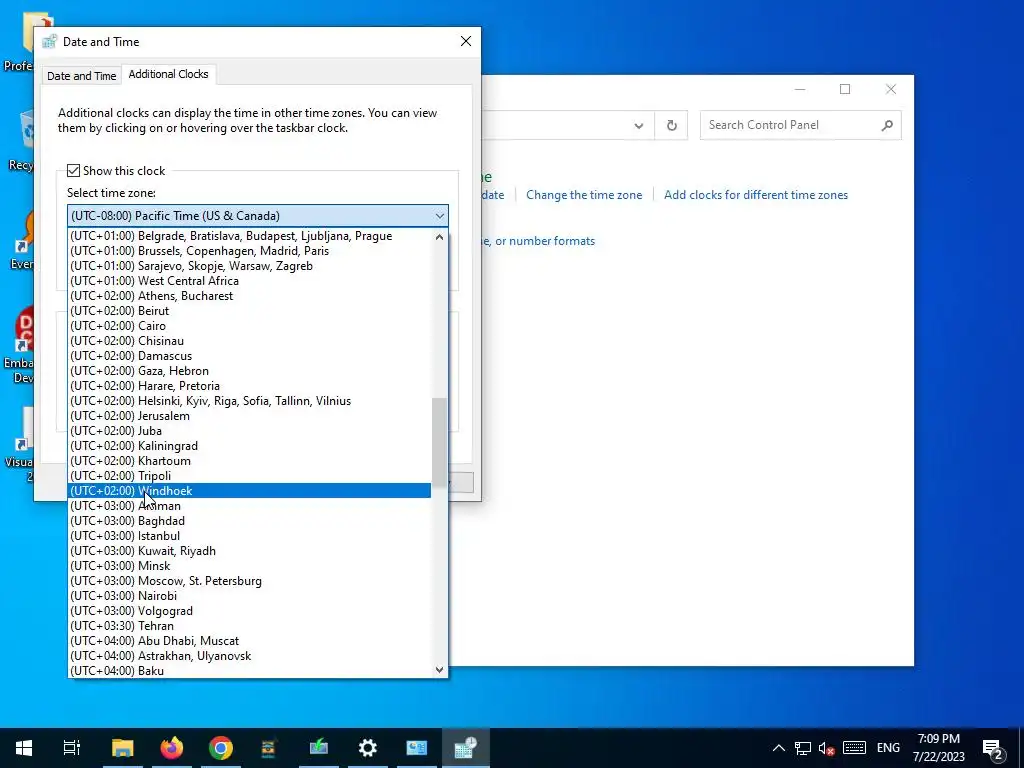Click the ENG language indicator

point(888,748)
